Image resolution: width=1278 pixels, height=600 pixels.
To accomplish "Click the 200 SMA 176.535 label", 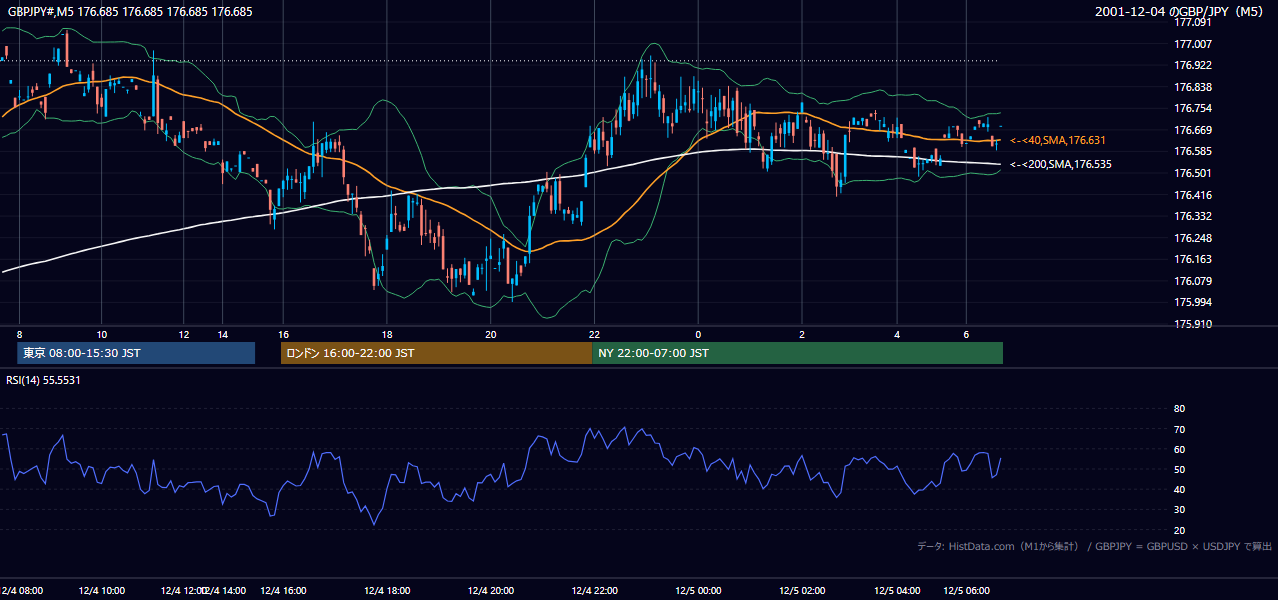I will click(x=1060, y=164).
